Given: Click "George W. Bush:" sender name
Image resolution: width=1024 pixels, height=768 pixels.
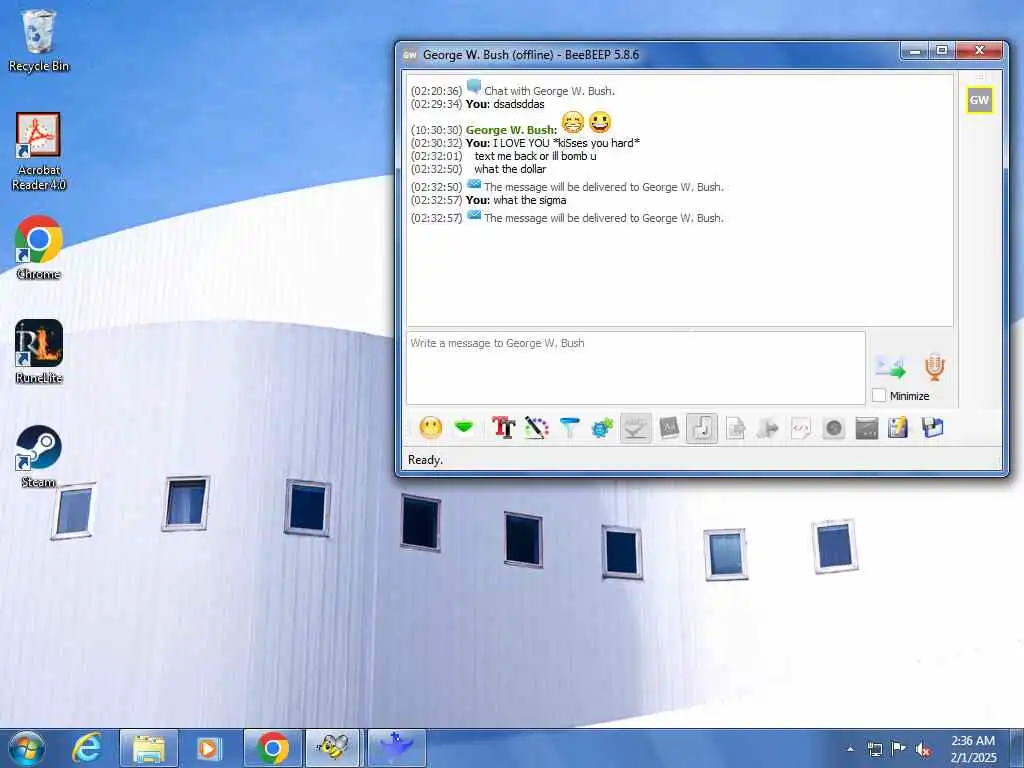Looking at the screenshot, I should (511, 130).
